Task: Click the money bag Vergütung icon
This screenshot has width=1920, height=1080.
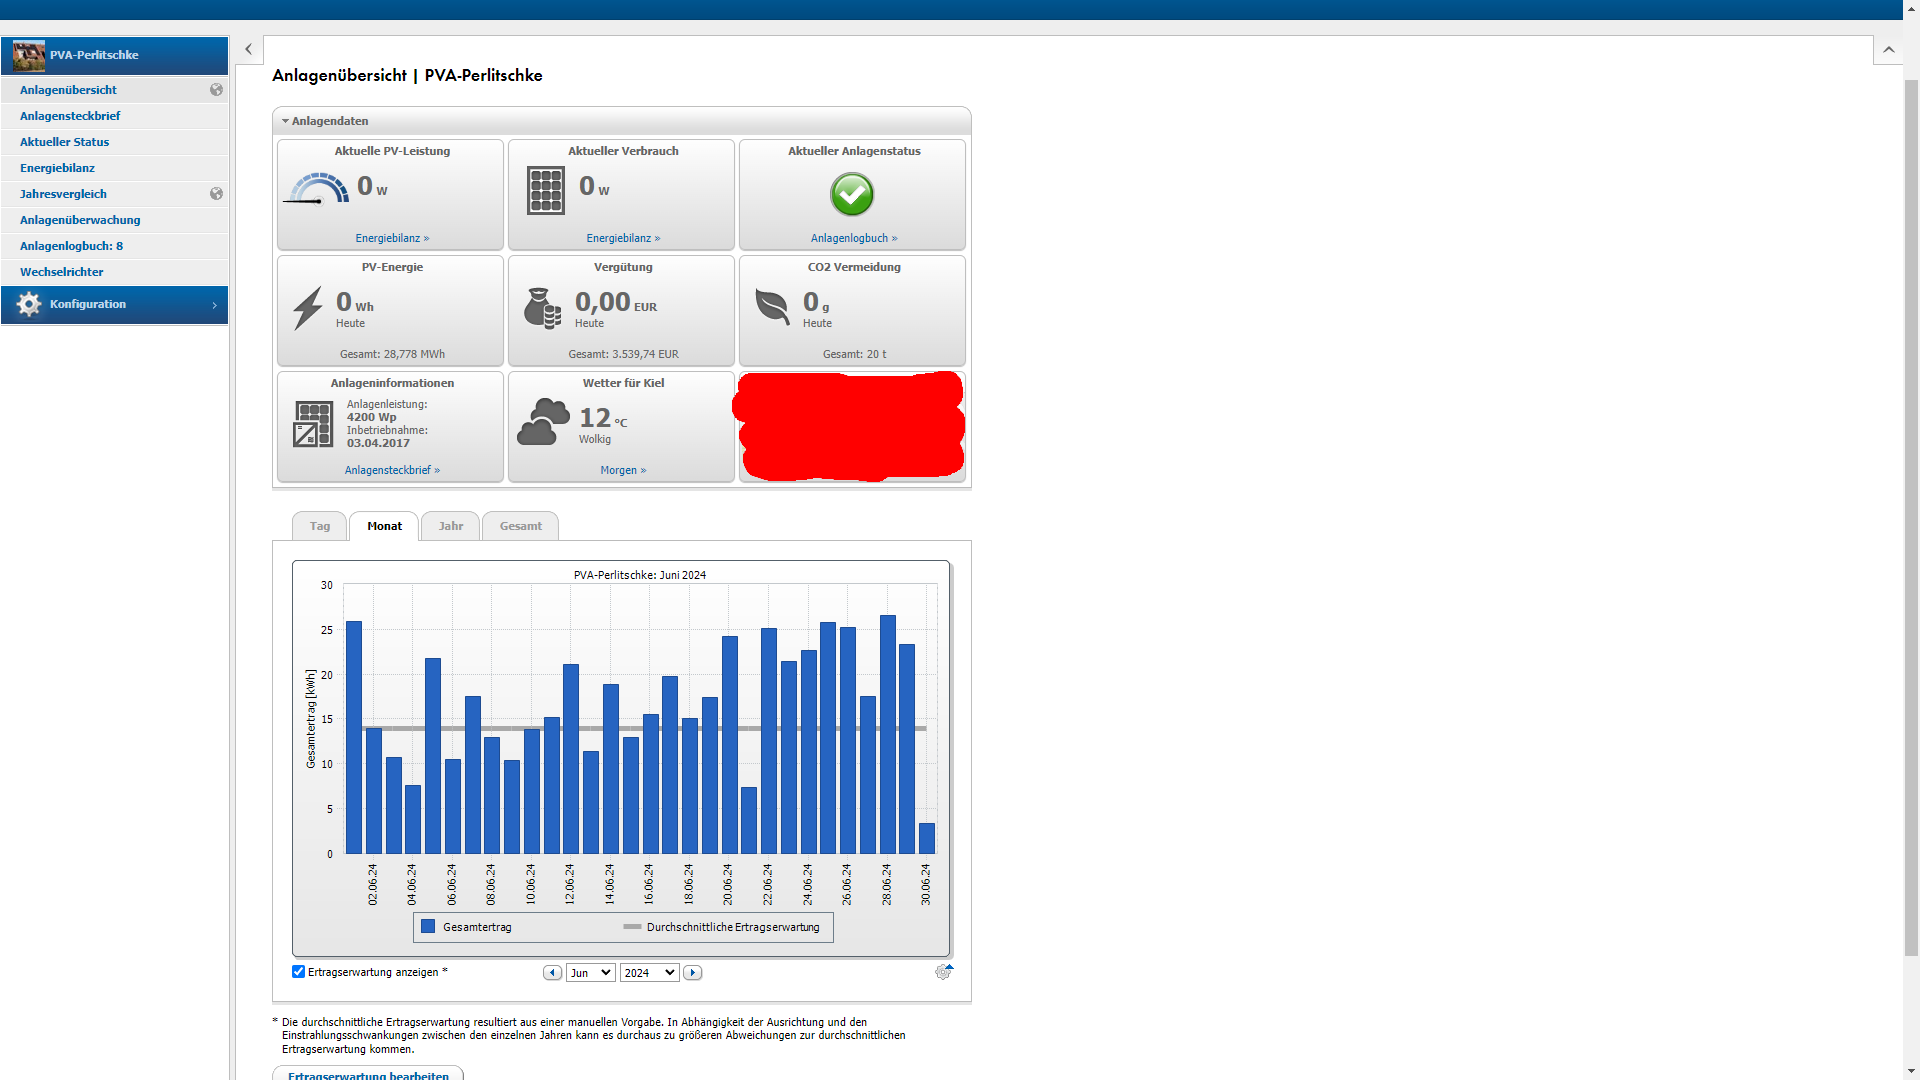Action: coord(543,308)
